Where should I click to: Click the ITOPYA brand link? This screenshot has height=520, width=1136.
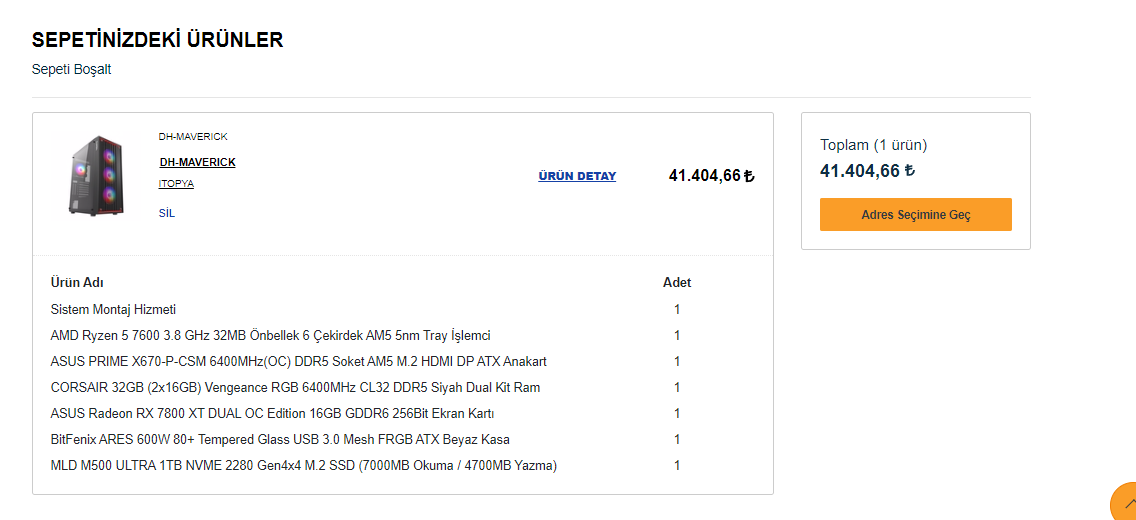pos(176,184)
